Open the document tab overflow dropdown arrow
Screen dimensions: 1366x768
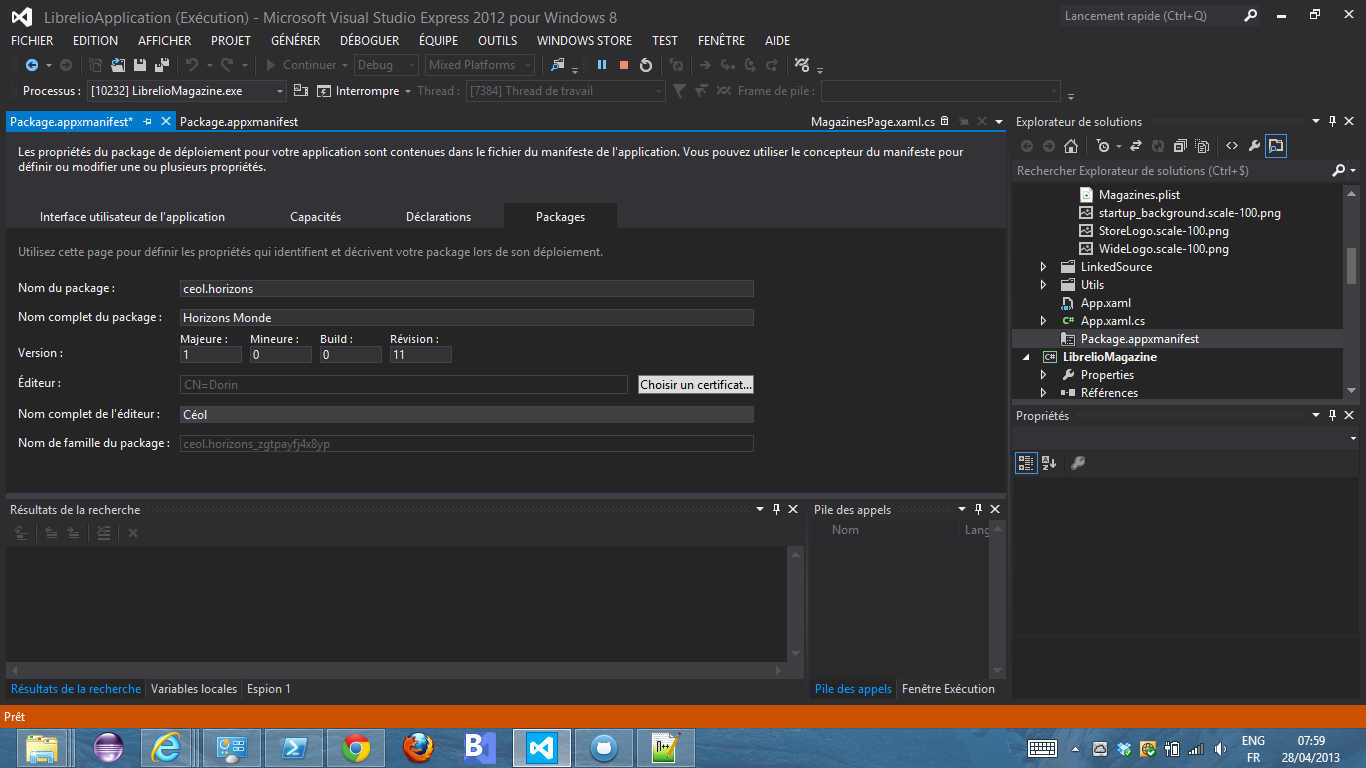click(998, 121)
